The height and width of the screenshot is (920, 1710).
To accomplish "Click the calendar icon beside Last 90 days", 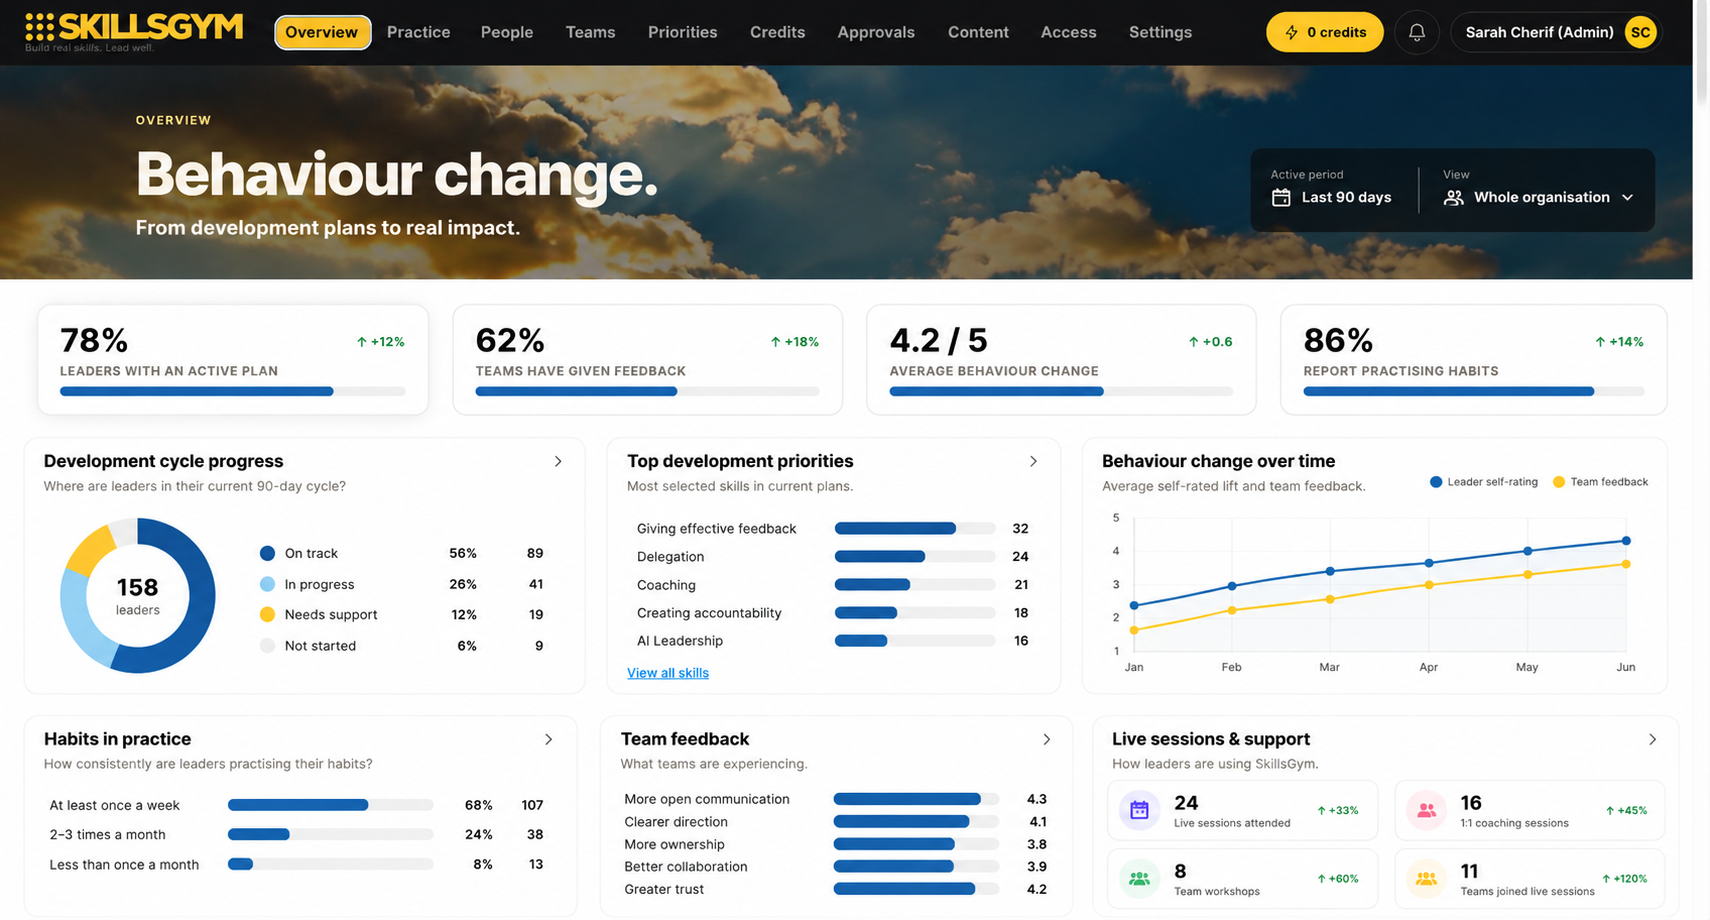I will (1281, 197).
